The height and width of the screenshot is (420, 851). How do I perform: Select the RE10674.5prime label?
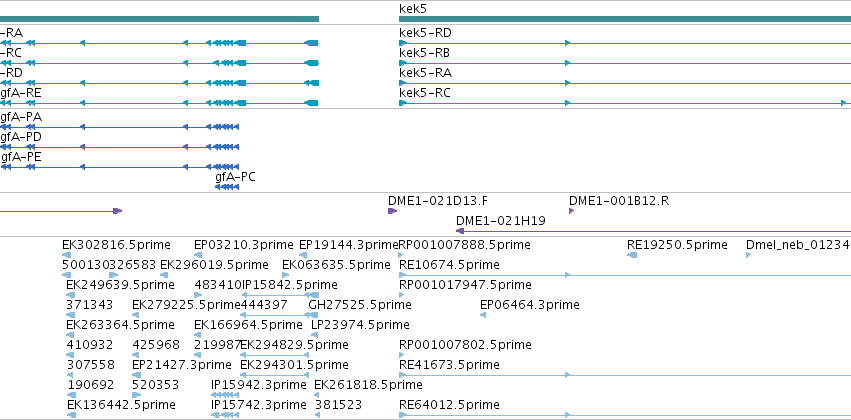point(449,265)
